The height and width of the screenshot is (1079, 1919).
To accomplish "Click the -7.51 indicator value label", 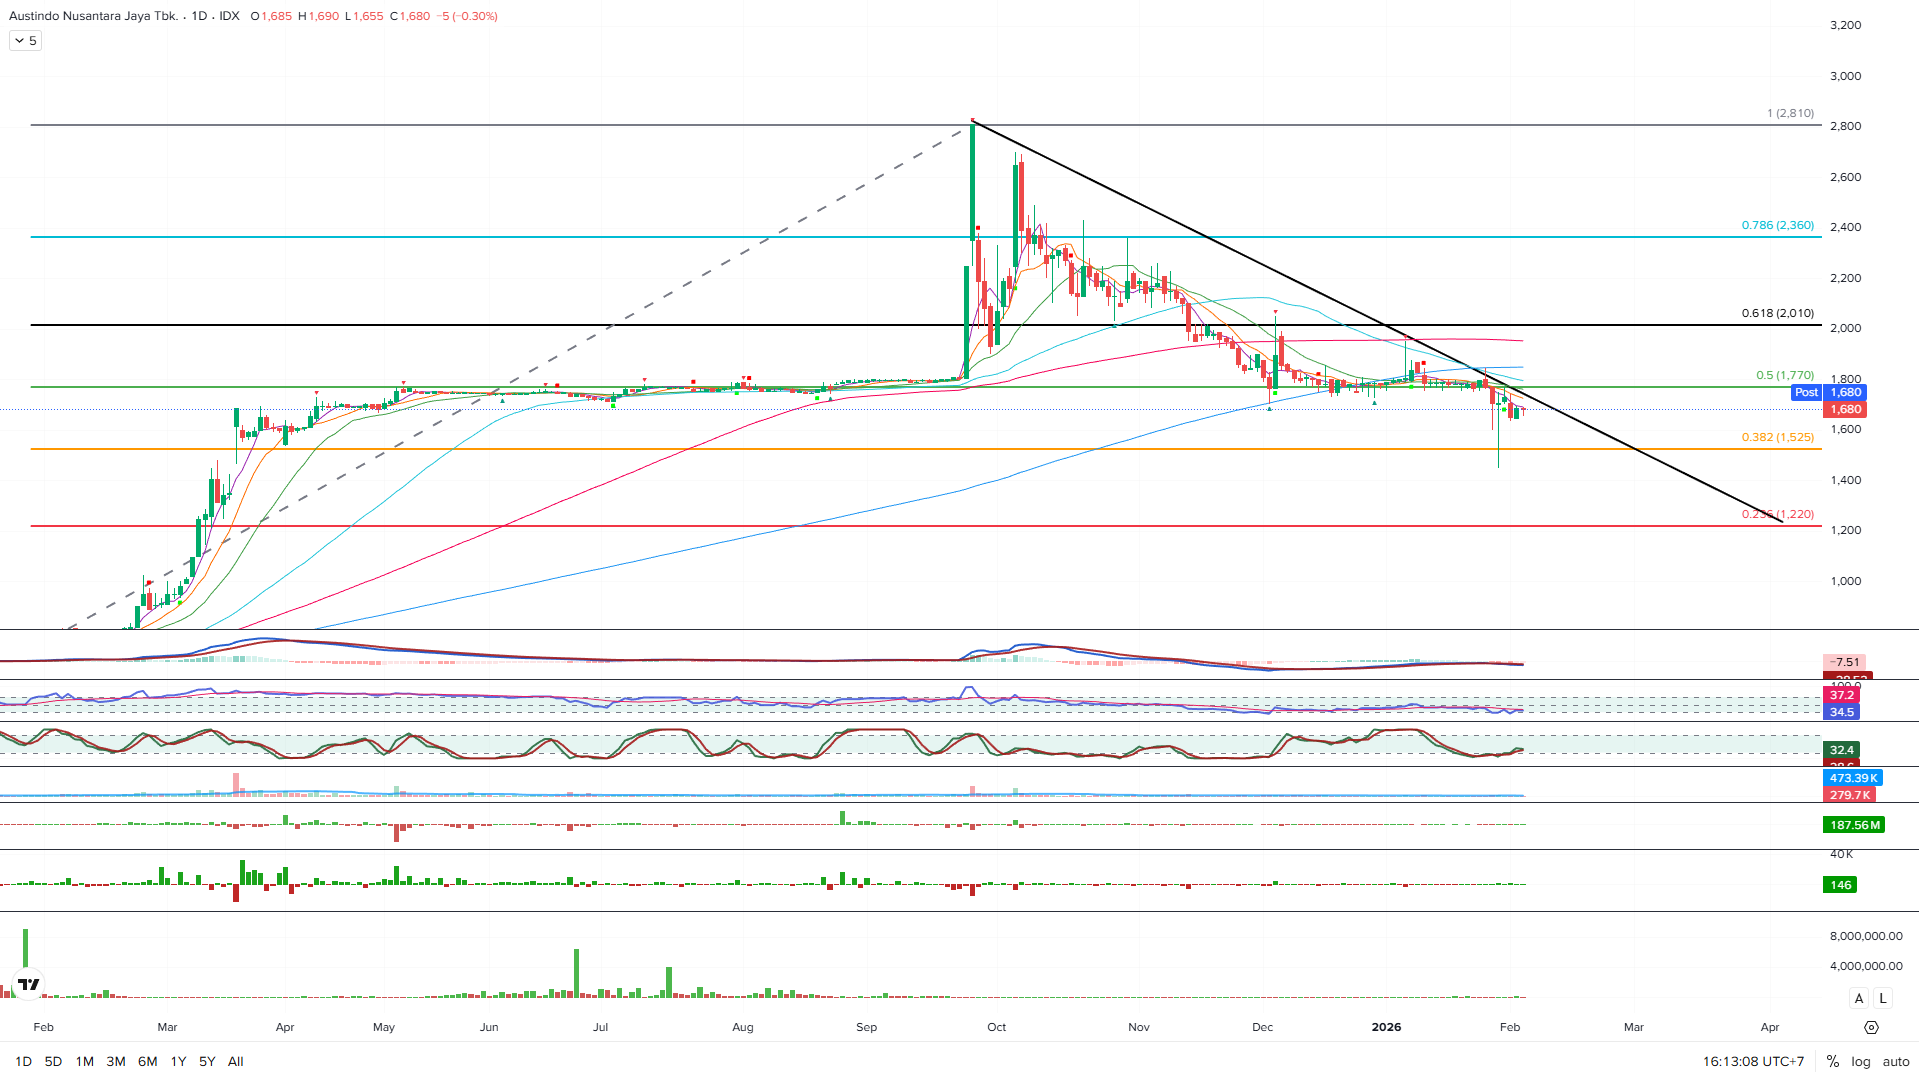I will click(x=1845, y=662).
